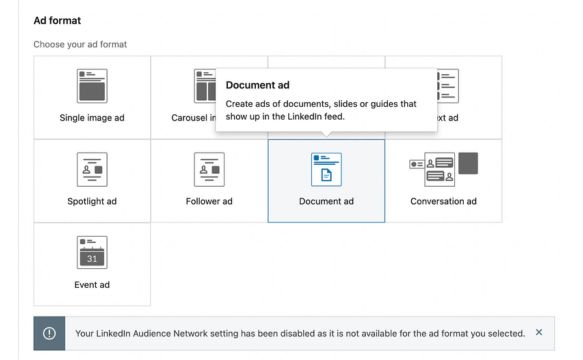Click the "Follower ad" label
Image resolution: width=583 pixels, height=360 pixels.
coord(209,201)
